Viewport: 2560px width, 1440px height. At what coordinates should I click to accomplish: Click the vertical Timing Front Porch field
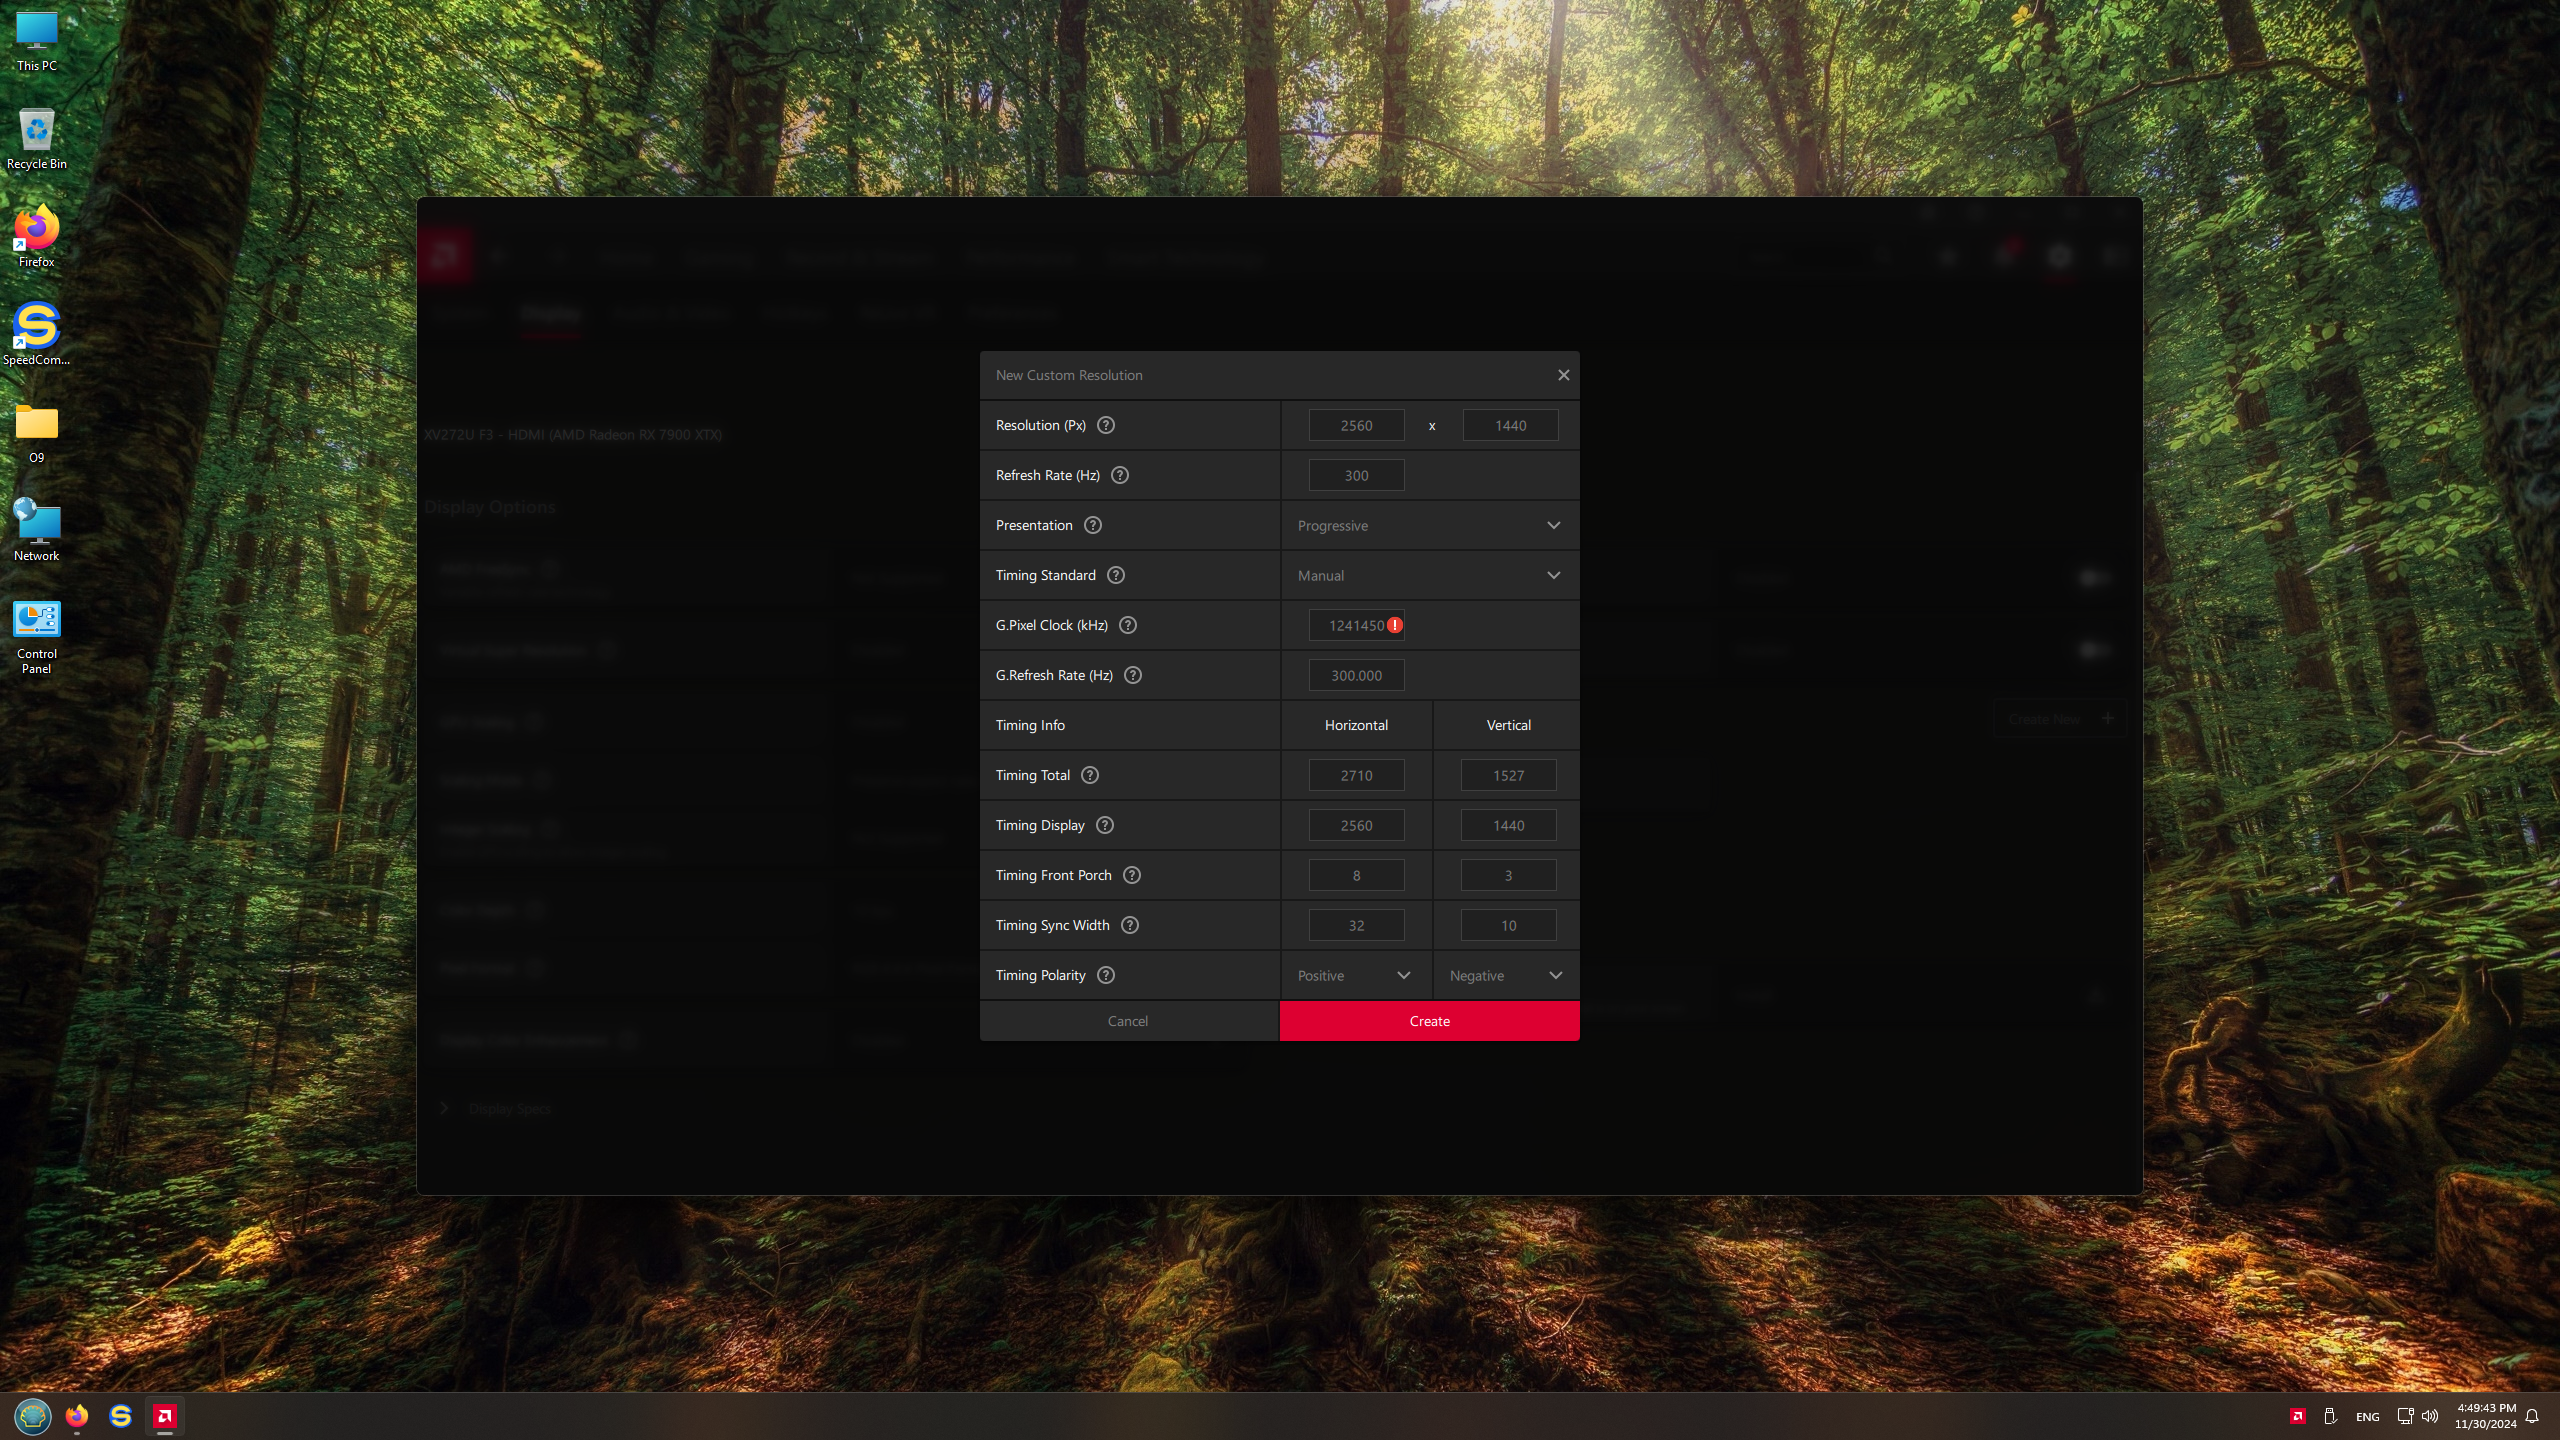coord(1508,875)
